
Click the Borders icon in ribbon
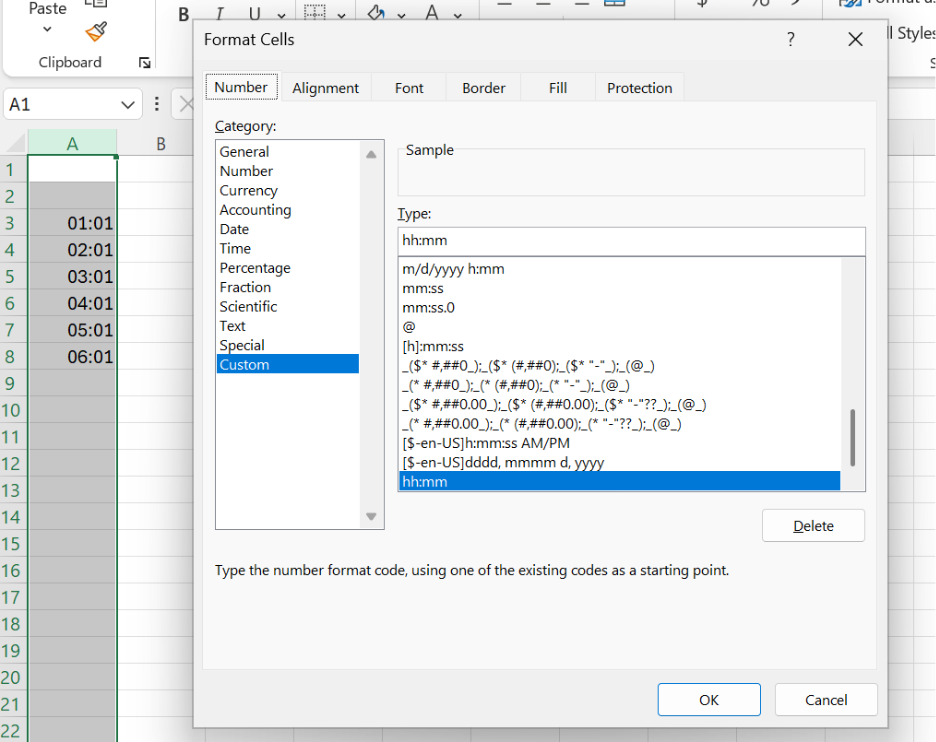315,13
